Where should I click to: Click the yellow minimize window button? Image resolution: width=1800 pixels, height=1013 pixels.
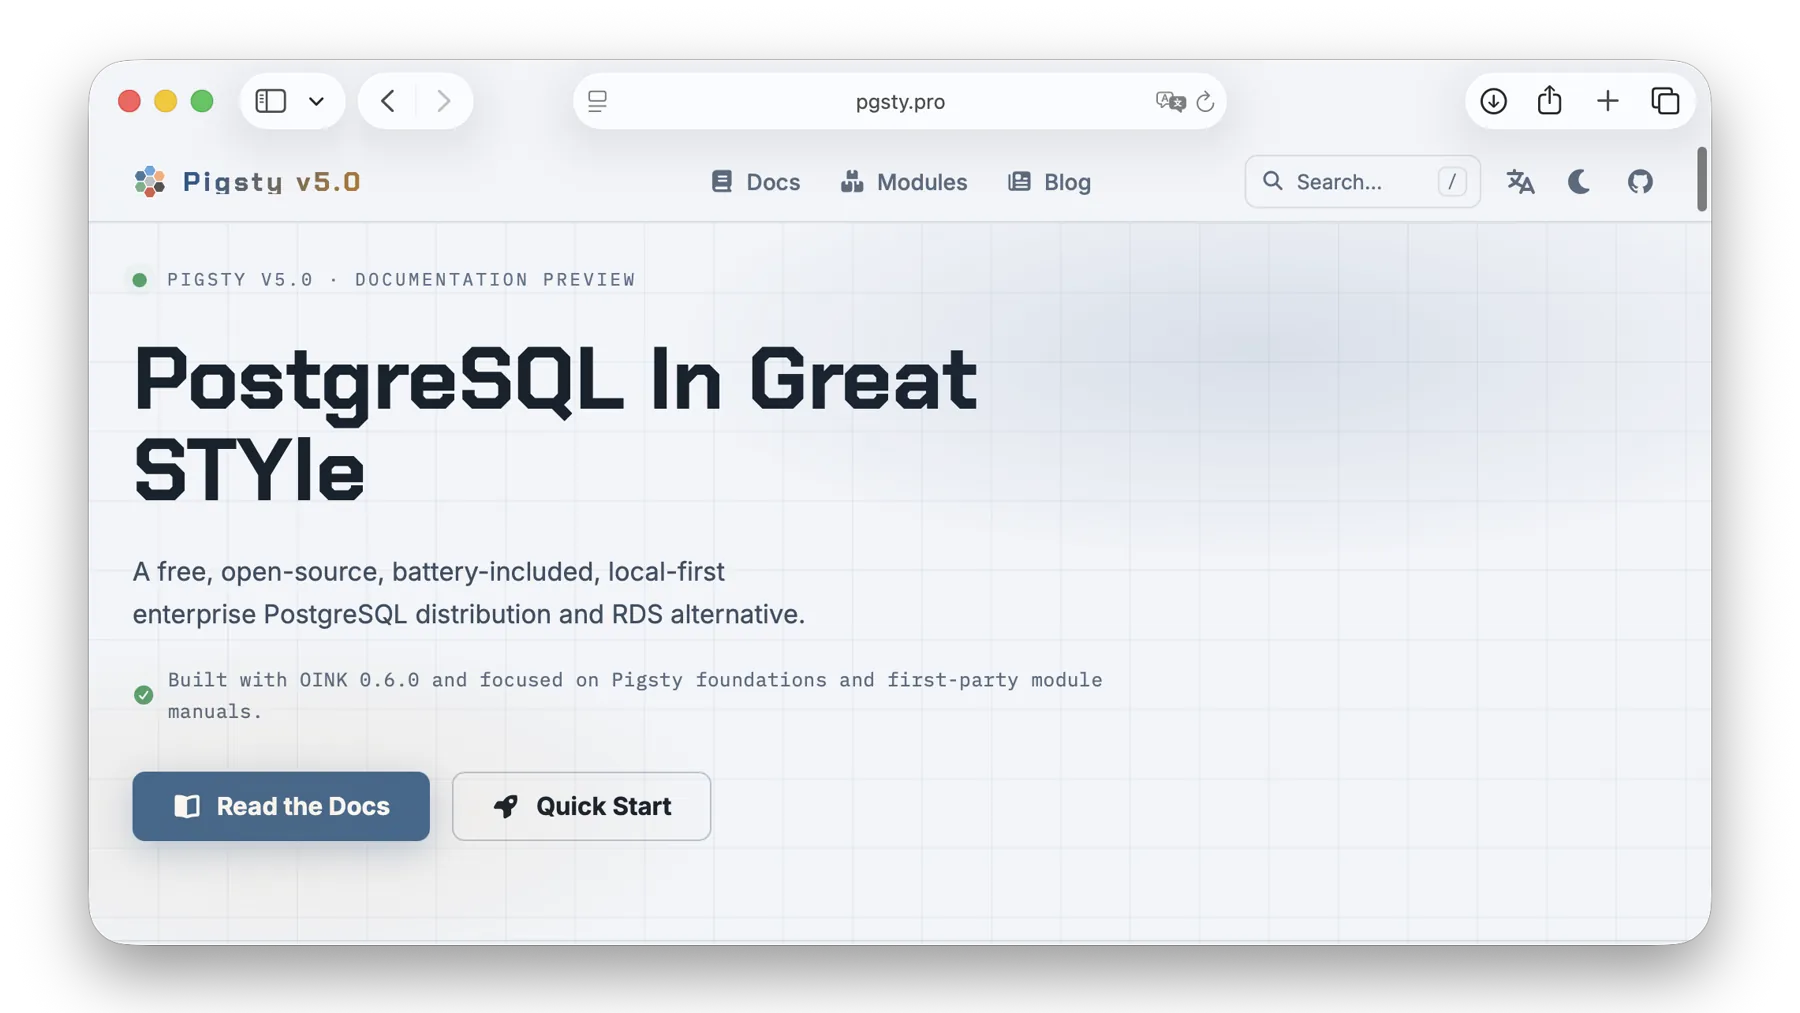166,101
